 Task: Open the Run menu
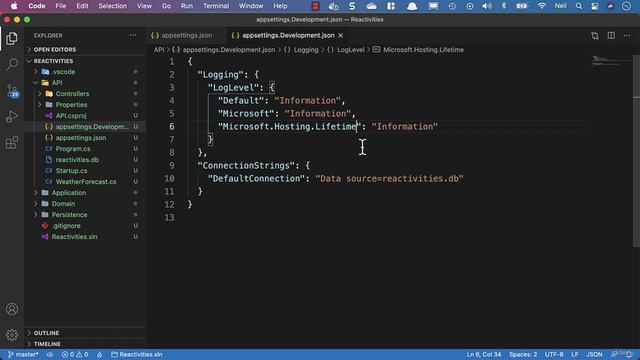click(x=187, y=6)
